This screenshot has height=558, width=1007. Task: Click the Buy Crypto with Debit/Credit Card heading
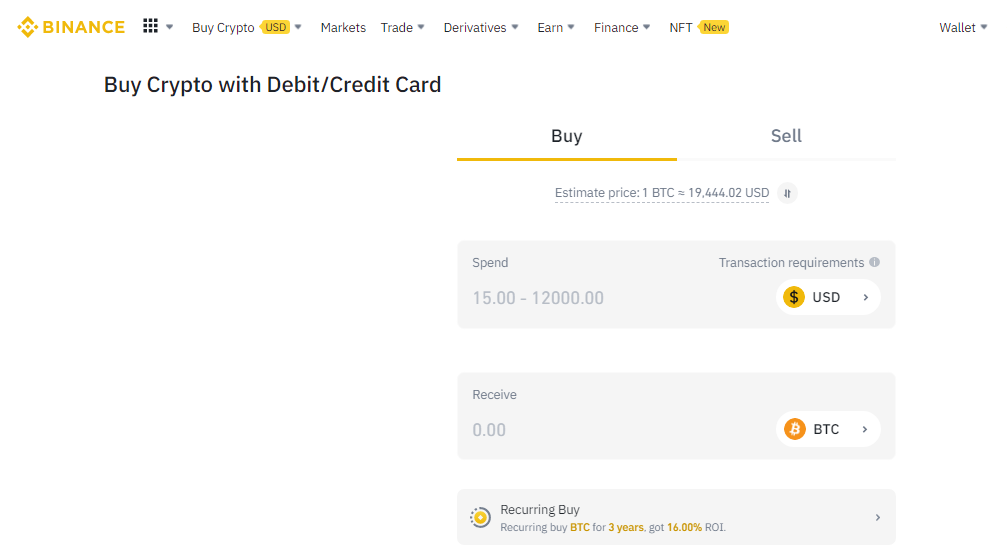[272, 85]
